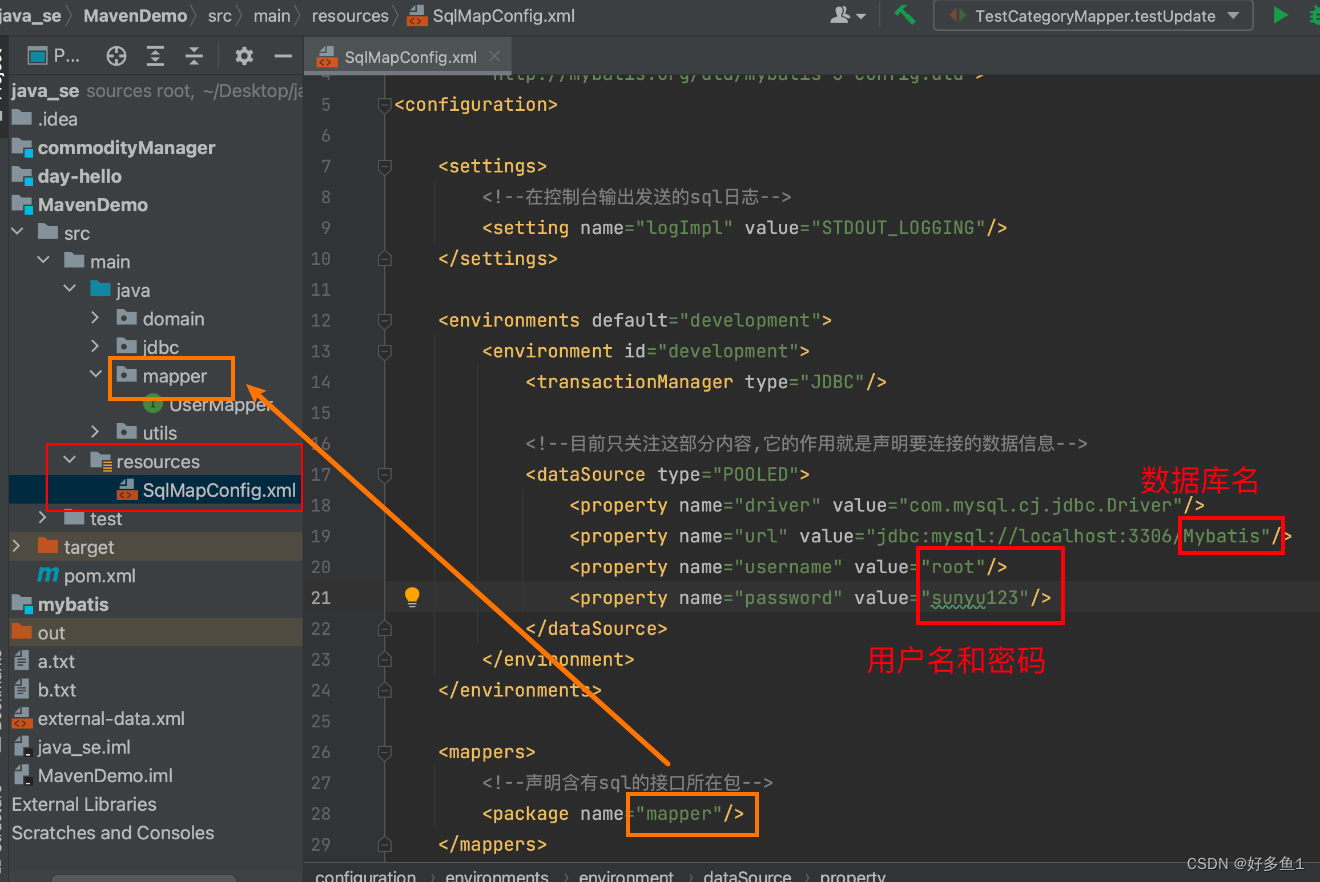This screenshot has height=882, width=1320.
Task: Expand the jdbc package
Action: (96, 347)
